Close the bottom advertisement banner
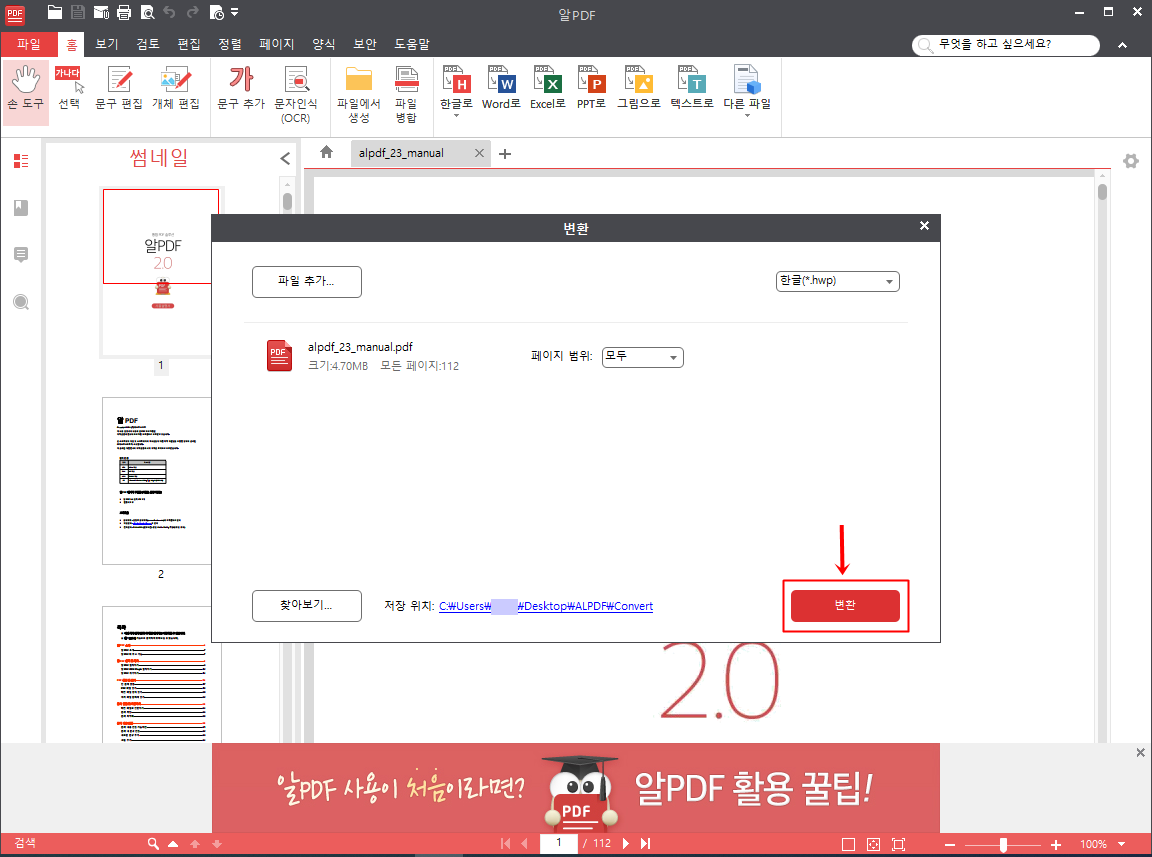Viewport: 1152px width, 857px height. tap(1140, 753)
